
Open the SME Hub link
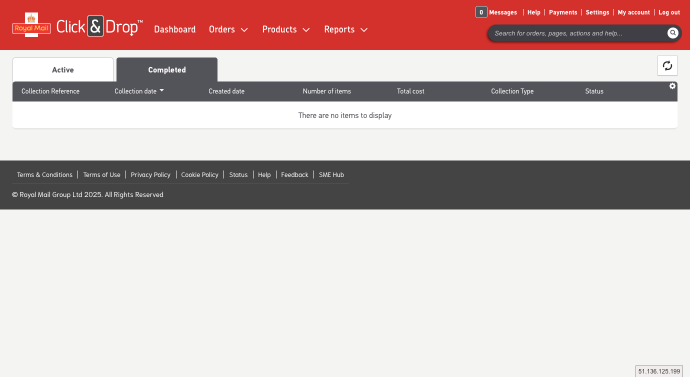click(x=331, y=175)
